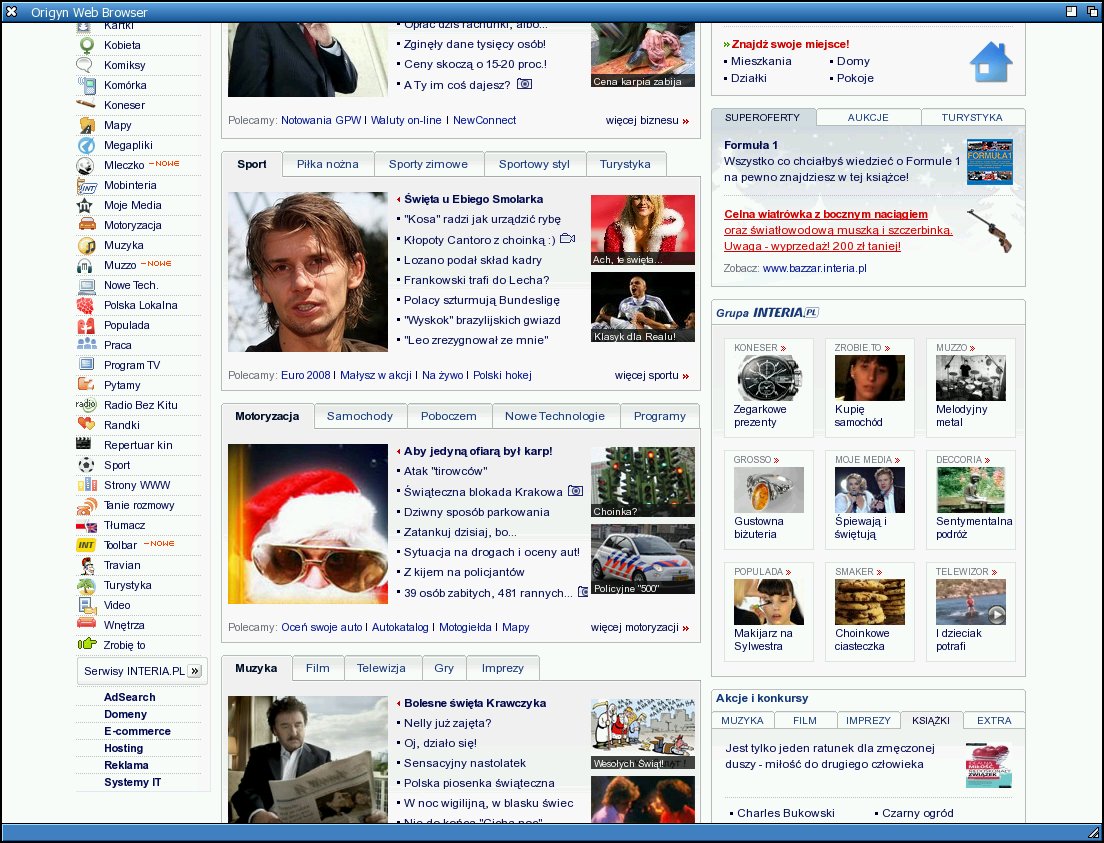Click the Sport soccer ball icon
Viewport: 1104px width, 843px height.
[x=86, y=466]
